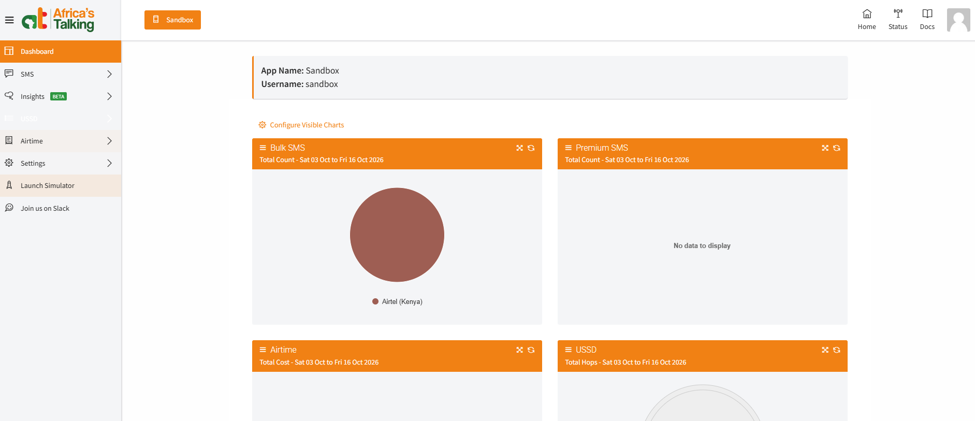Click 'Total Hops' date range text
The height and width of the screenshot is (421, 975).
pyautogui.click(x=626, y=363)
